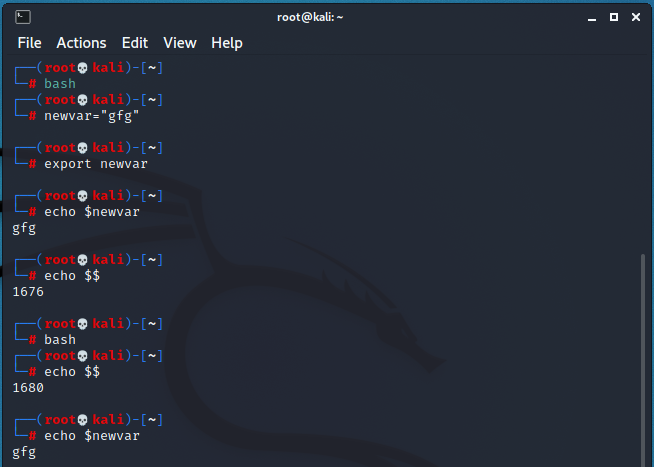Image resolution: width=654 pixels, height=467 pixels.
Task: Click the terminal icon in the title bar
Action: (23, 17)
